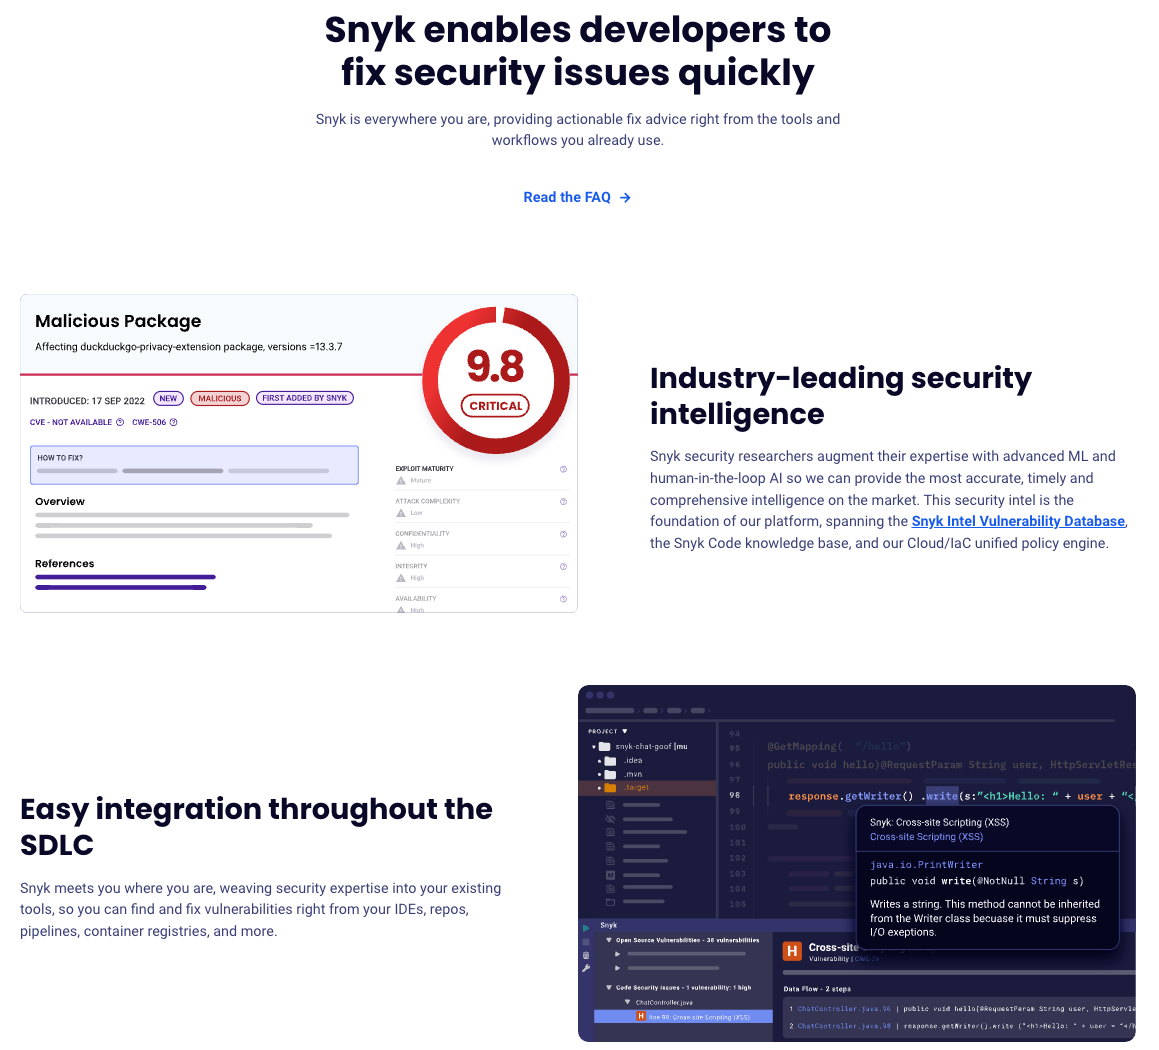Click the Data Flow - 2 steps label
Viewport: 1159px width, 1050px height.
pyautogui.click(x=817, y=989)
